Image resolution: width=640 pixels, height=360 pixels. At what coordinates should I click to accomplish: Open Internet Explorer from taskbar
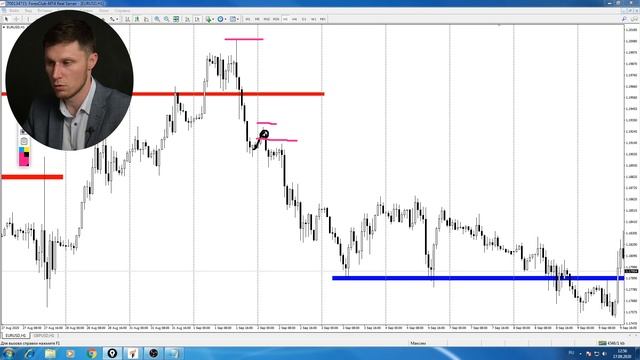point(29,353)
